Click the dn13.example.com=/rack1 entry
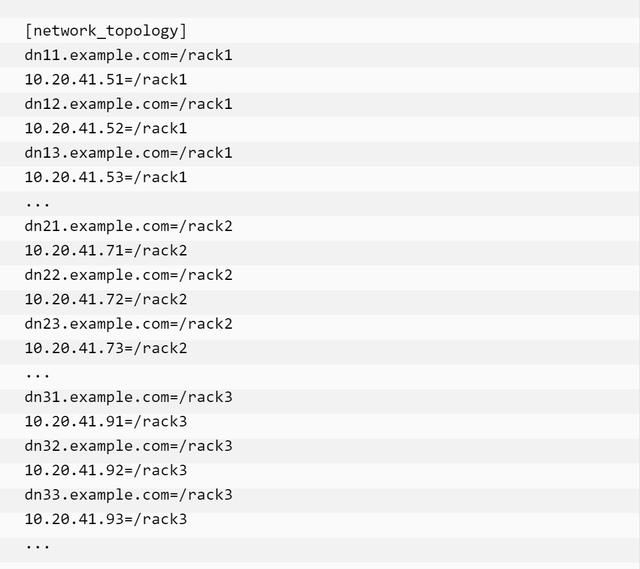 click(x=129, y=153)
